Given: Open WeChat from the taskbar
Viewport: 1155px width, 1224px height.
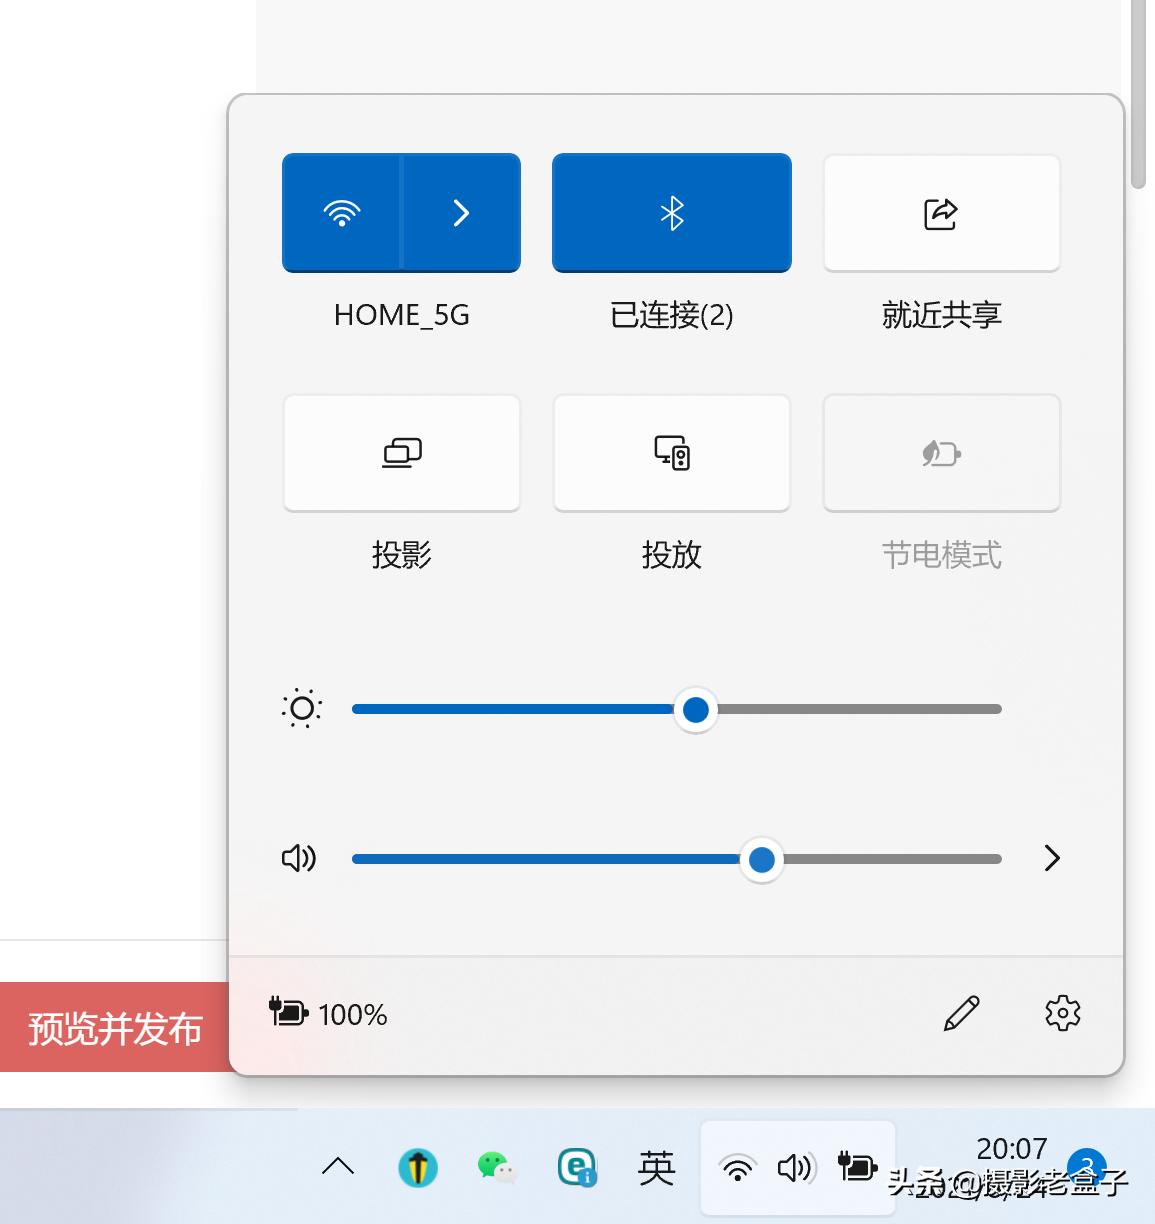Looking at the screenshot, I should 497,1167.
